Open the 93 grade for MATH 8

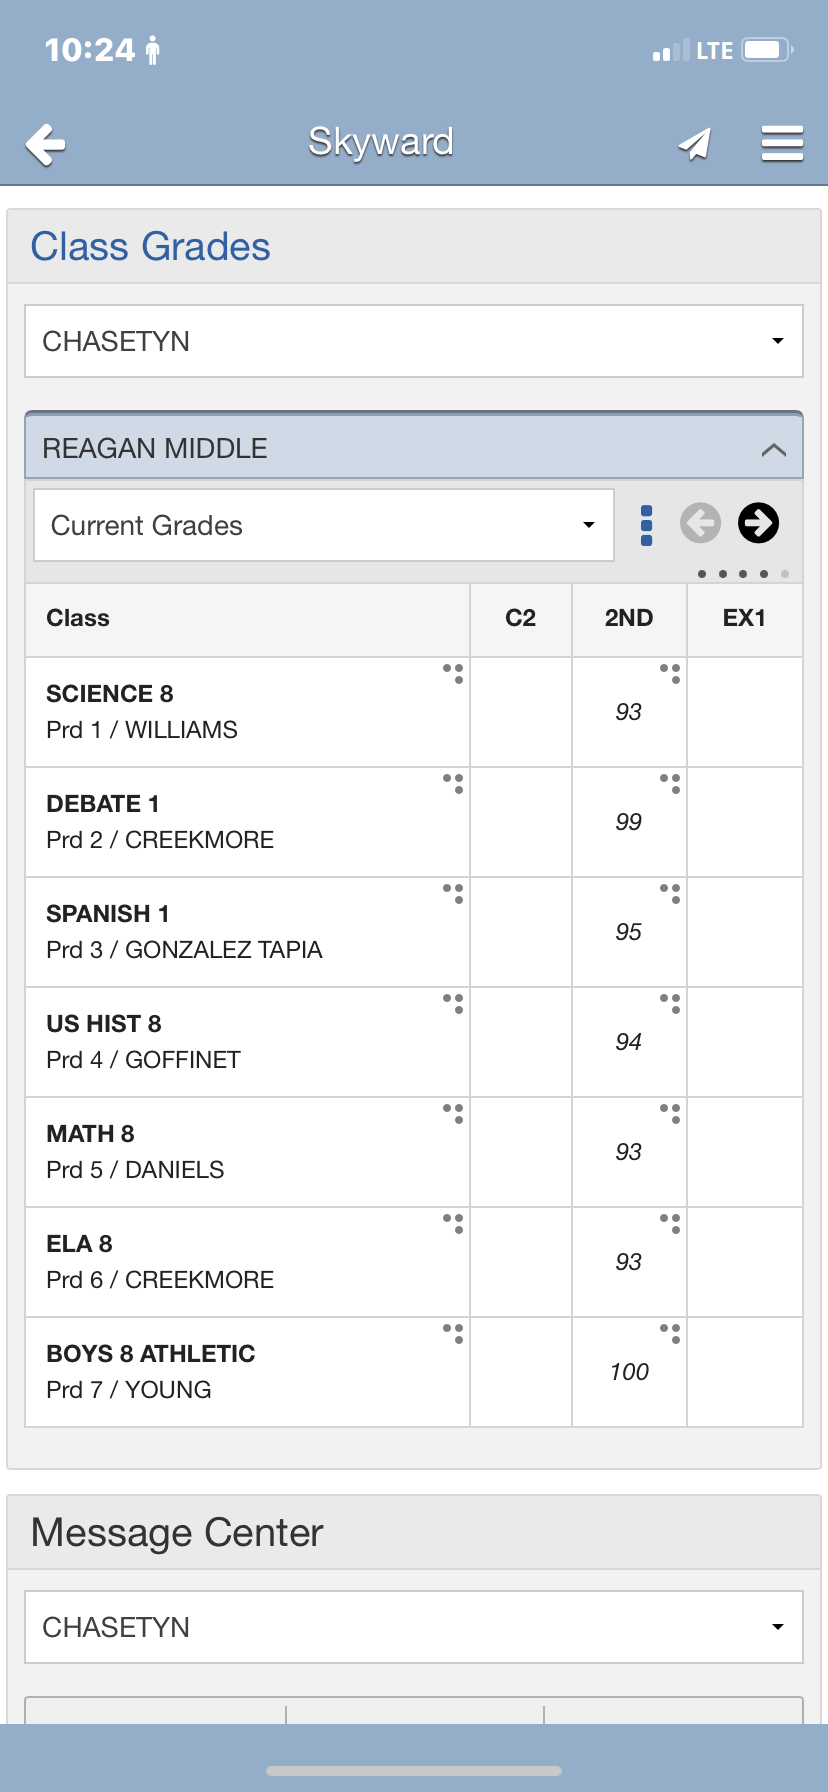pyautogui.click(x=629, y=1152)
